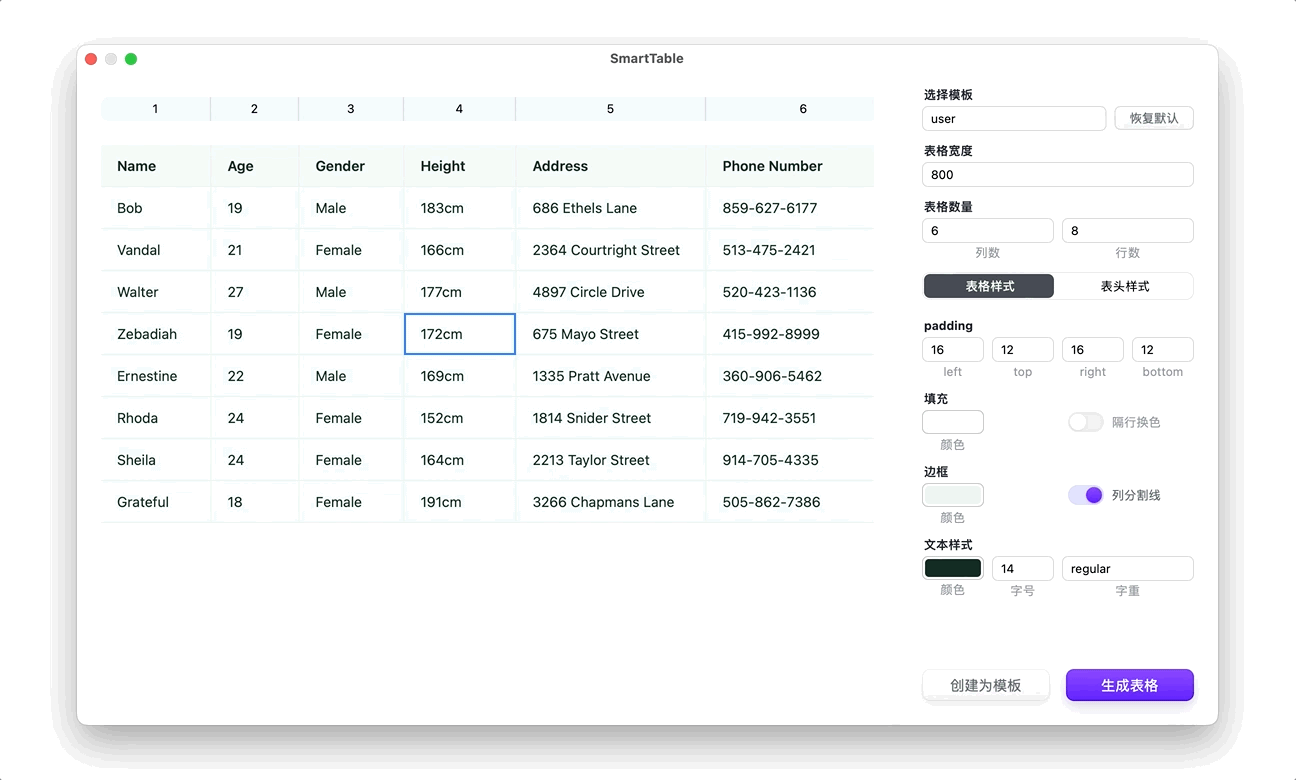
Task: Click the padding top field
Action: click(x=1023, y=350)
